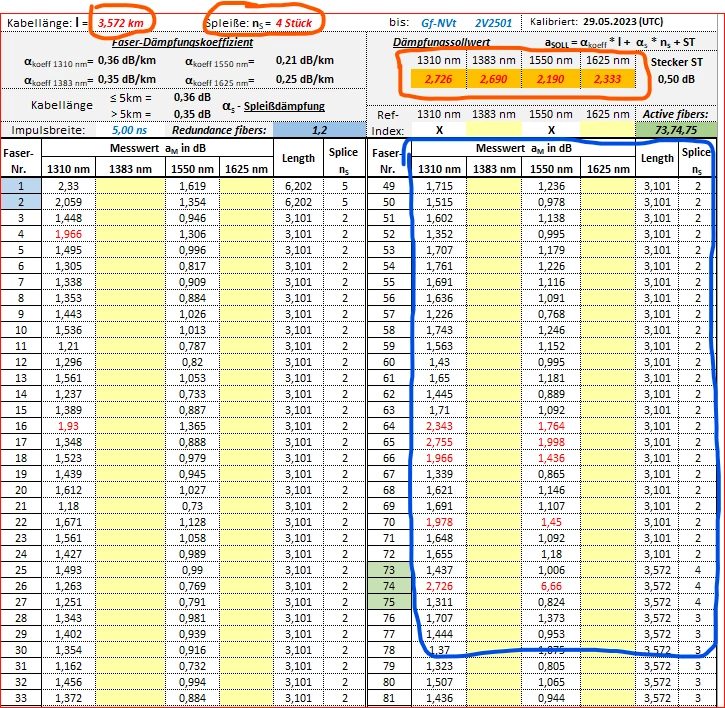Select the Kabellänge value 3,572 km
The height and width of the screenshot is (708, 725).
pyautogui.click(x=120, y=23)
